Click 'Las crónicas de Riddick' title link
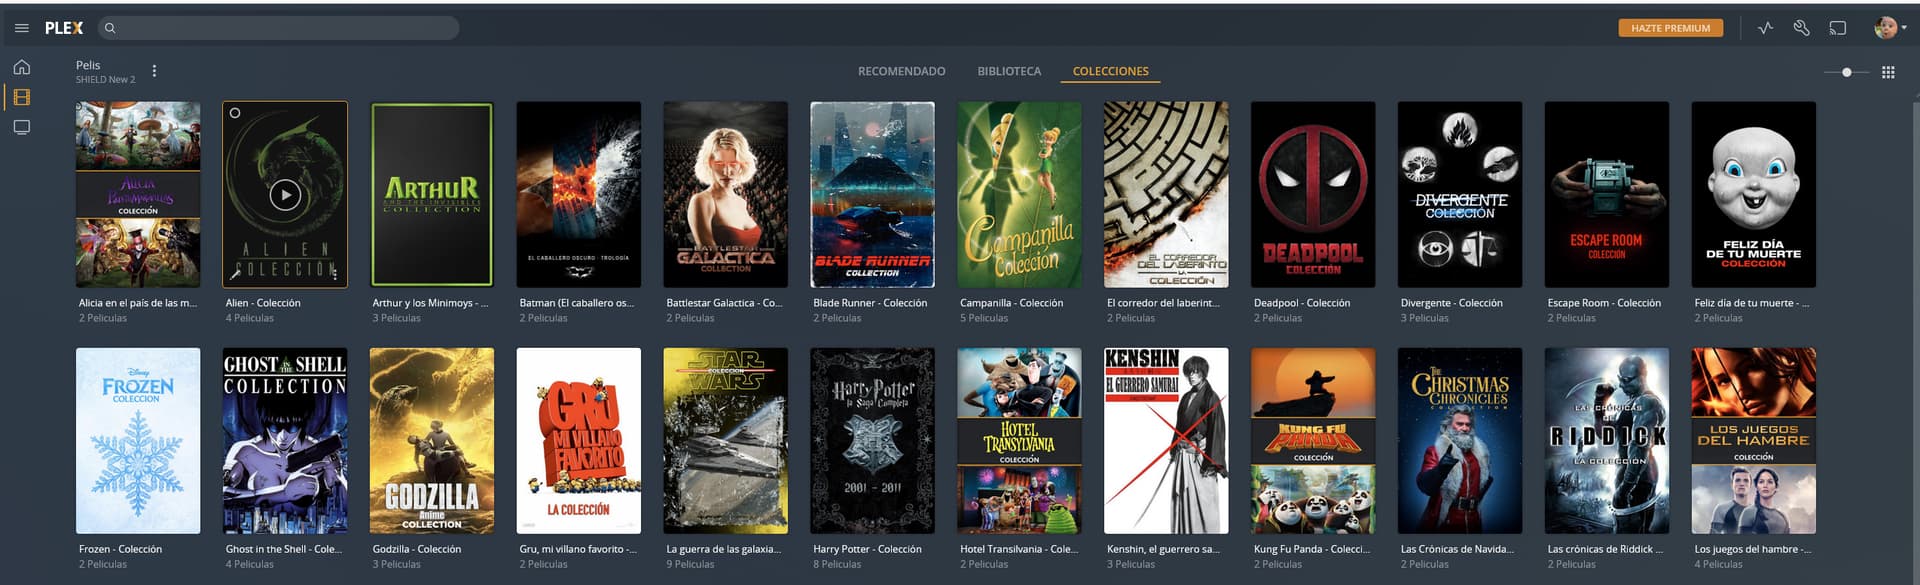This screenshot has width=1920, height=585. pos(1605,549)
